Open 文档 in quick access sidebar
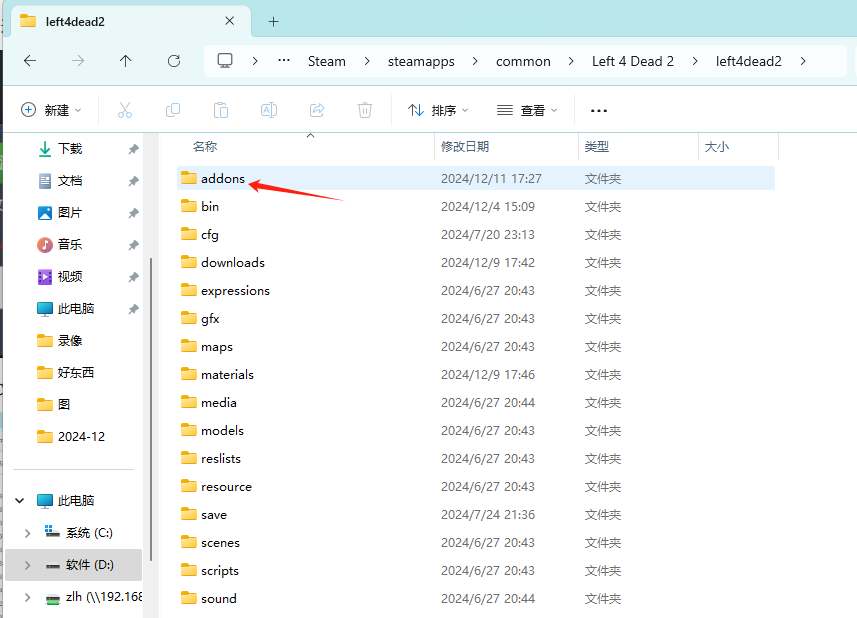857x618 pixels. click(x=70, y=181)
